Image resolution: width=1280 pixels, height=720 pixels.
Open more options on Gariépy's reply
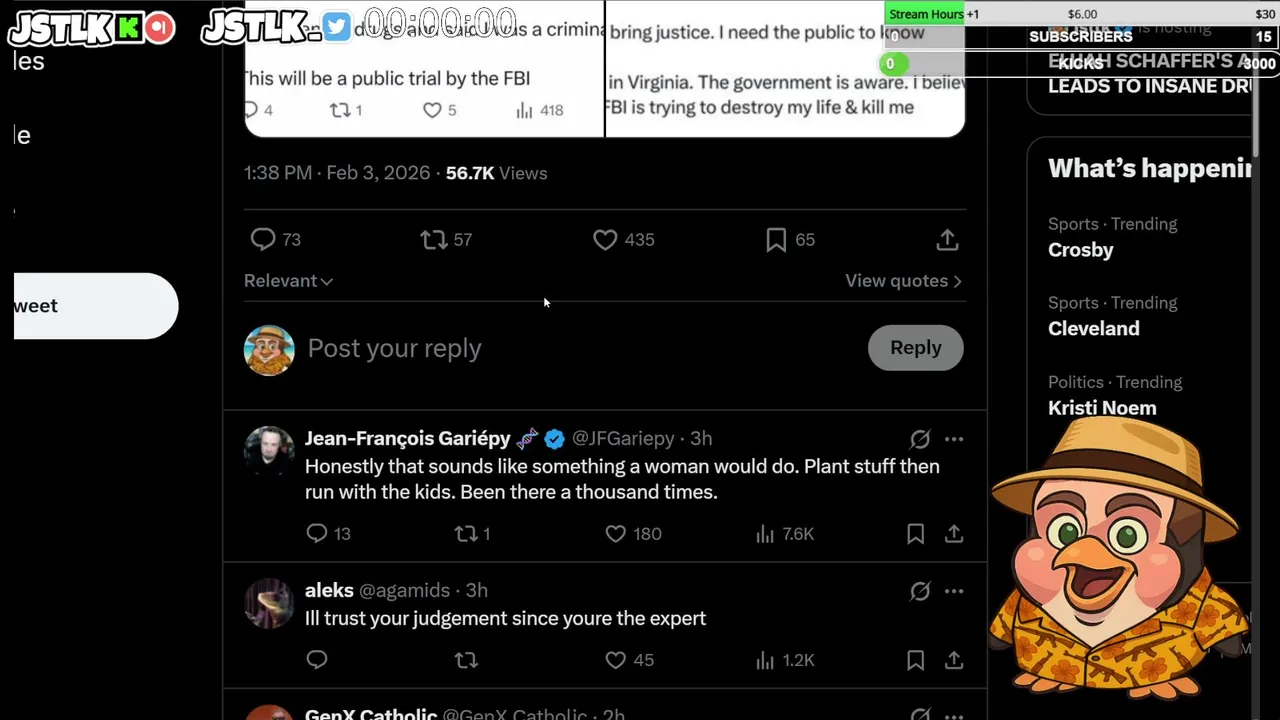click(x=954, y=439)
